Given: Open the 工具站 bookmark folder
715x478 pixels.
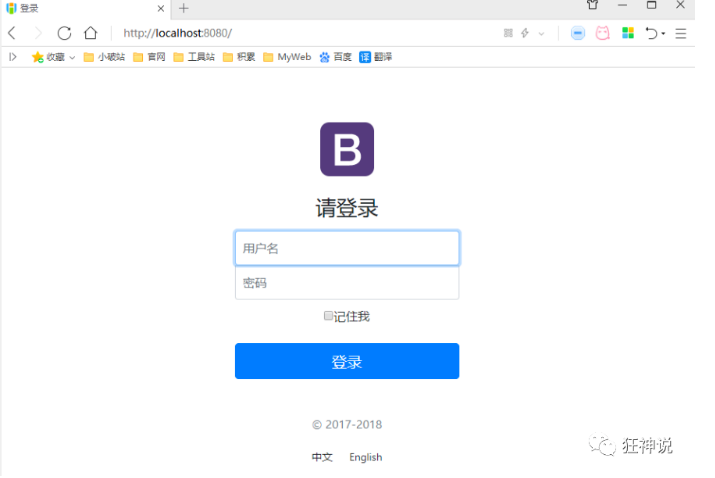Looking at the screenshot, I should 194,57.
